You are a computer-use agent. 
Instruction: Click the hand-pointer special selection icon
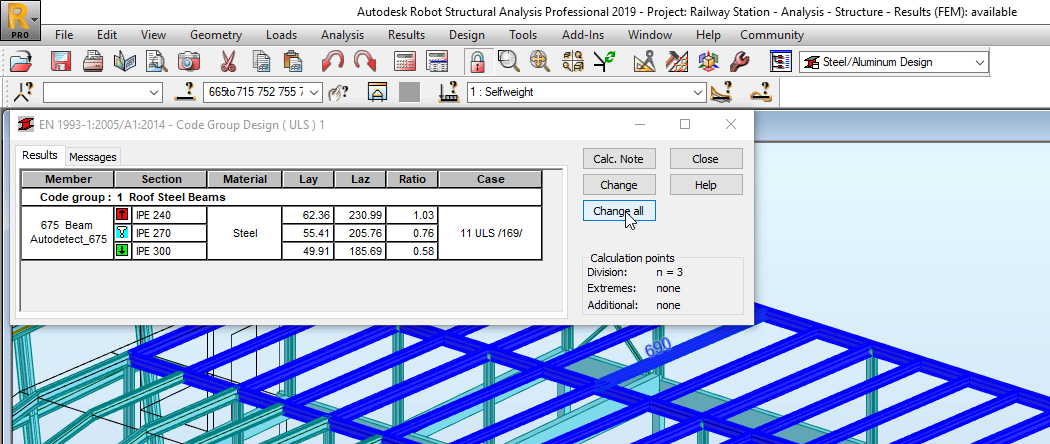pos(338,92)
